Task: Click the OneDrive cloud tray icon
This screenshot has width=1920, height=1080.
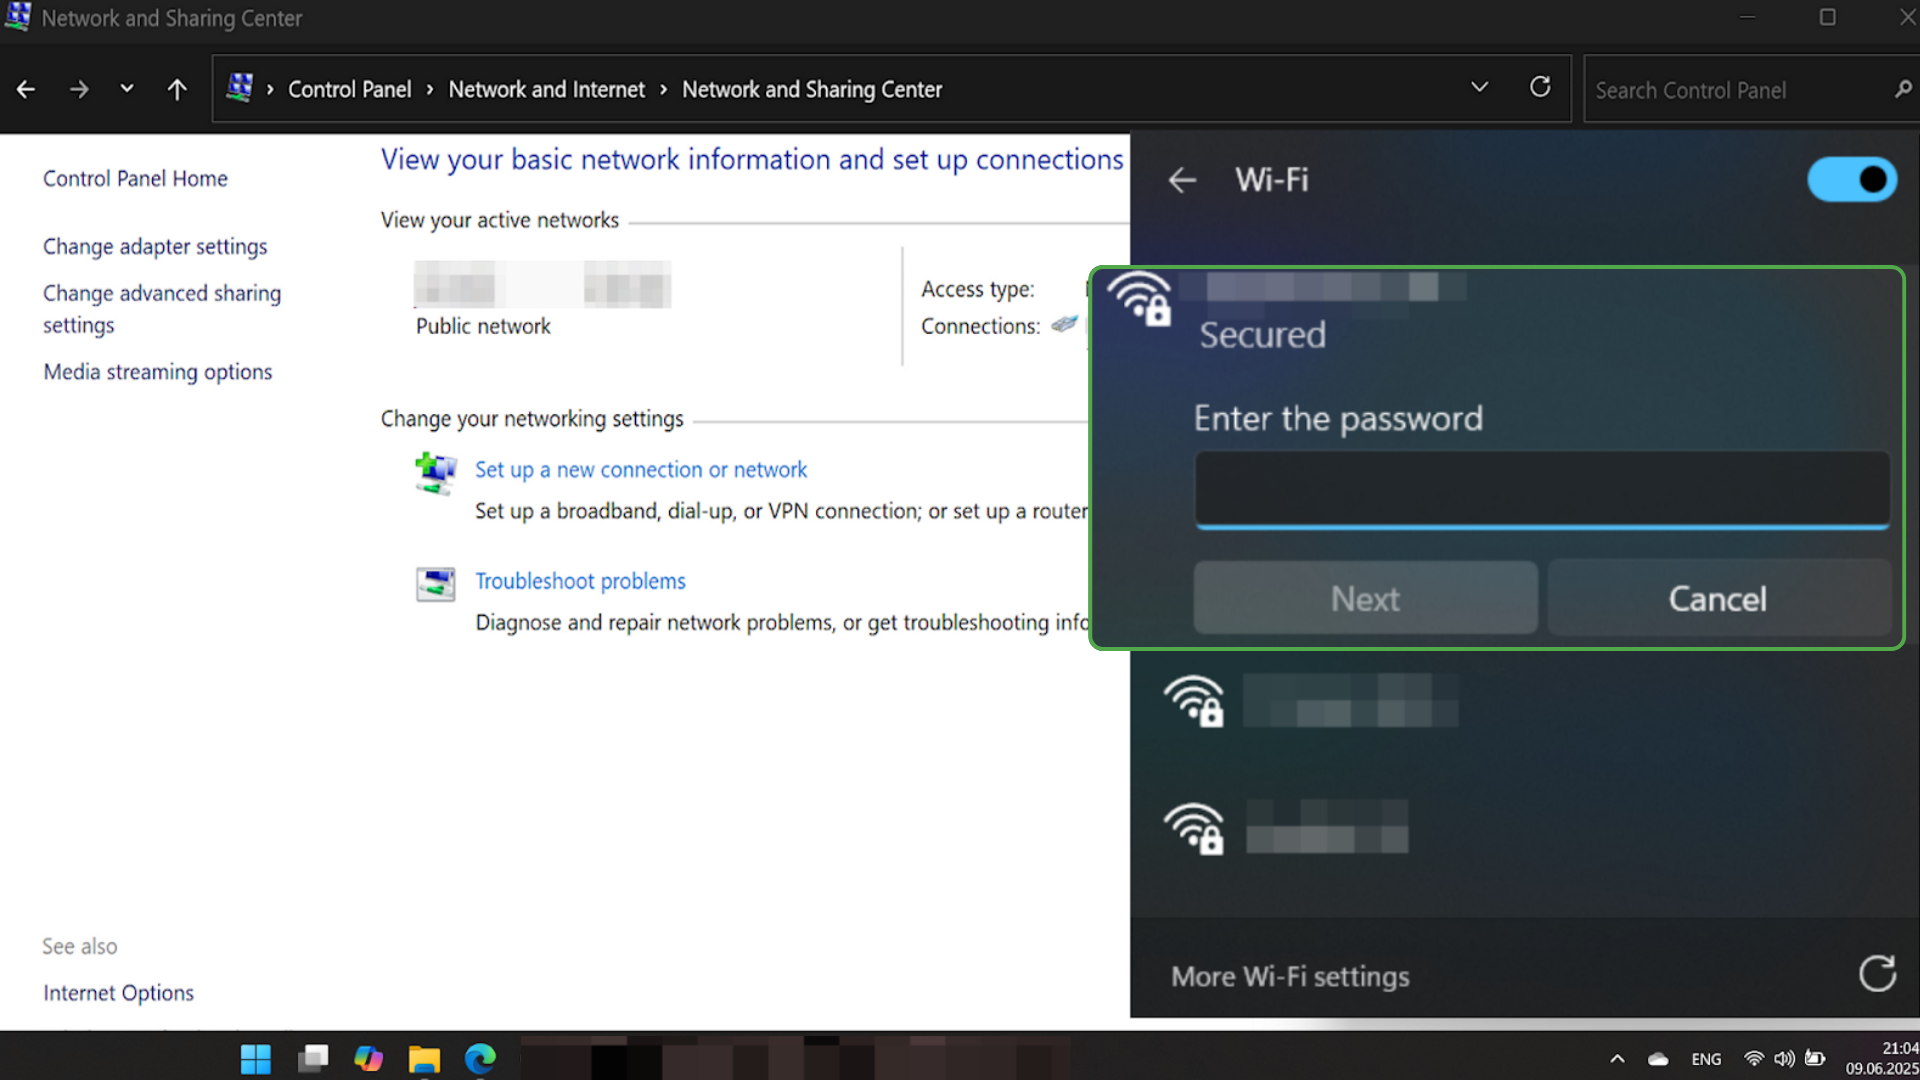Action: point(1658,1059)
